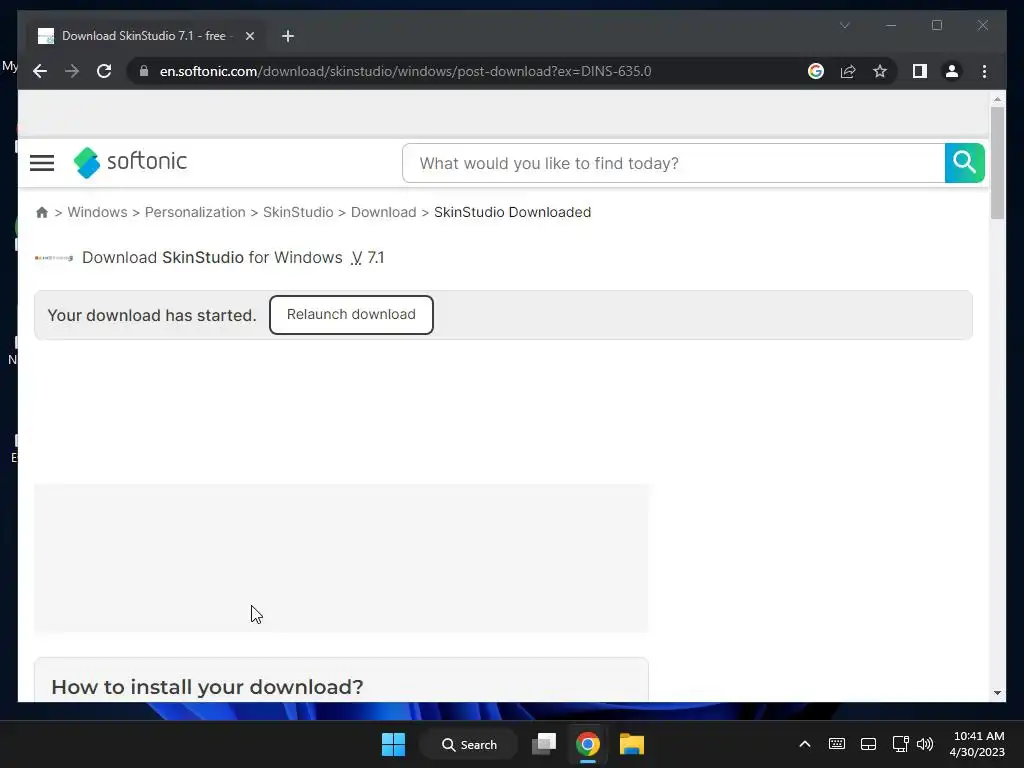
Task: Click the vertical scrollbar thumb
Action: 997,163
